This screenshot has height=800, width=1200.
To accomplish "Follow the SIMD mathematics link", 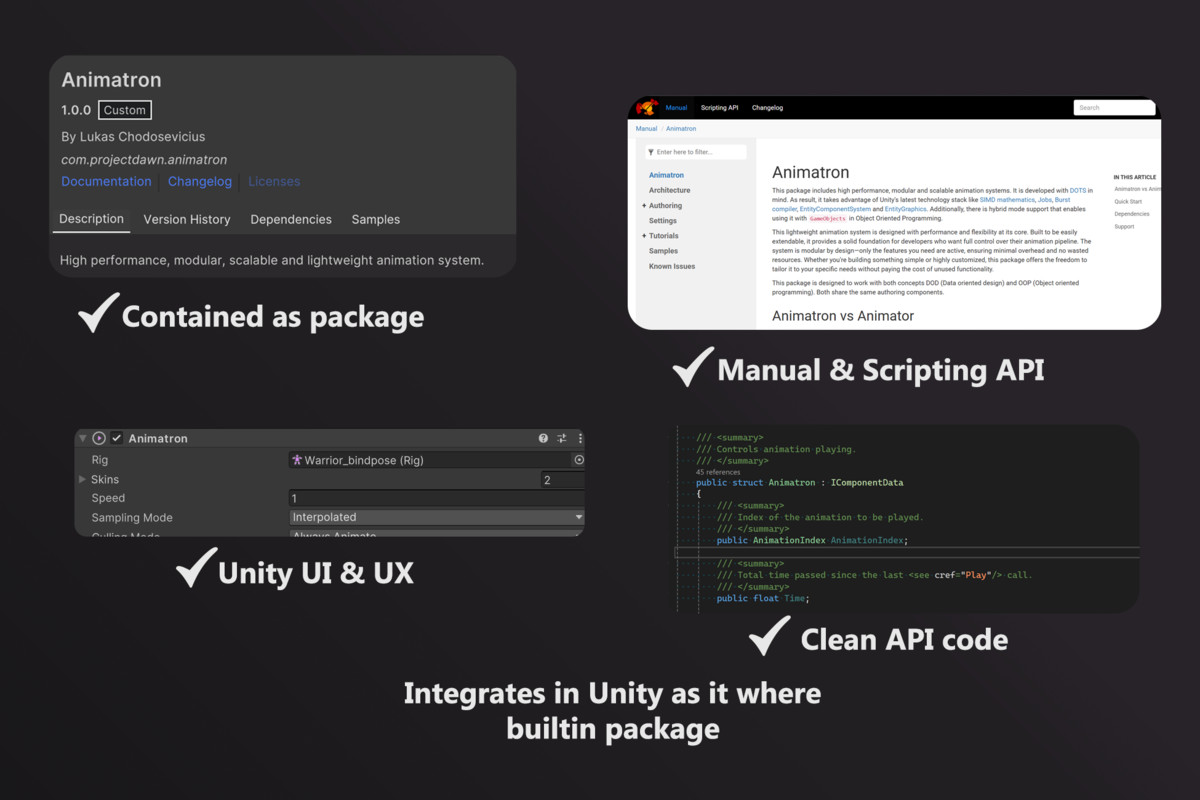I will pos(1007,200).
